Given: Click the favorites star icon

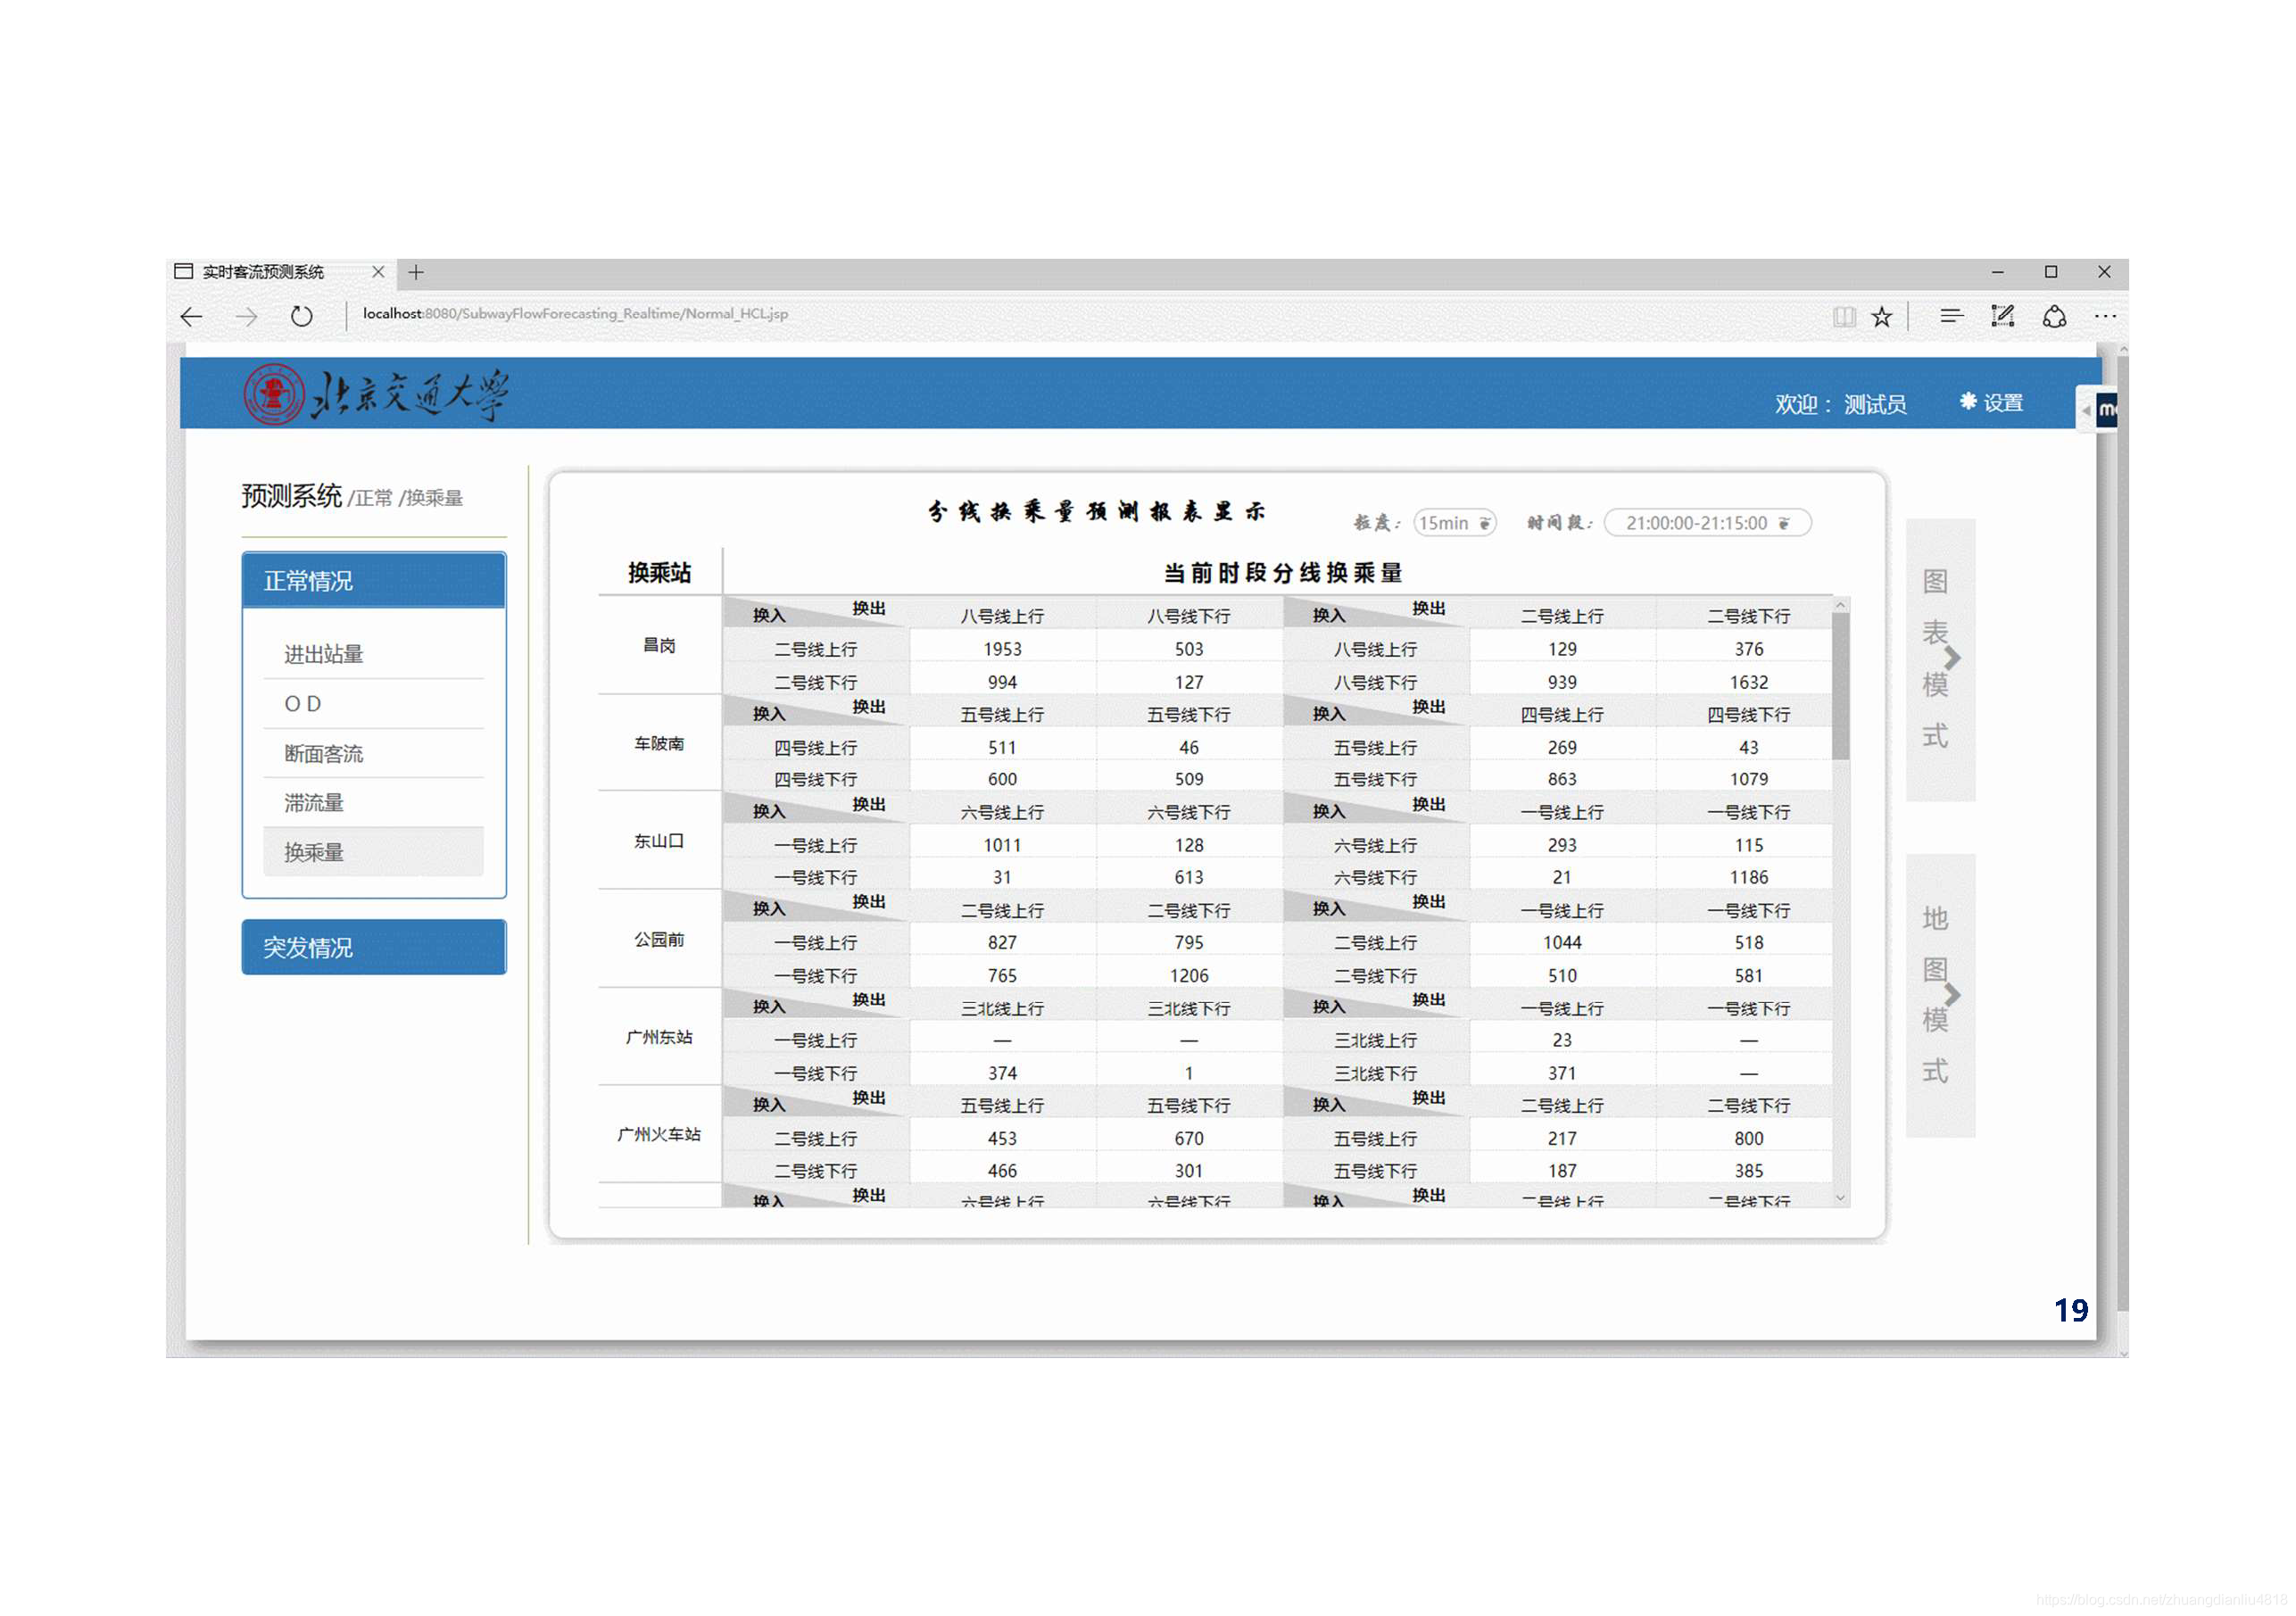Looking at the screenshot, I should pyautogui.click(x=1882, y=318).
